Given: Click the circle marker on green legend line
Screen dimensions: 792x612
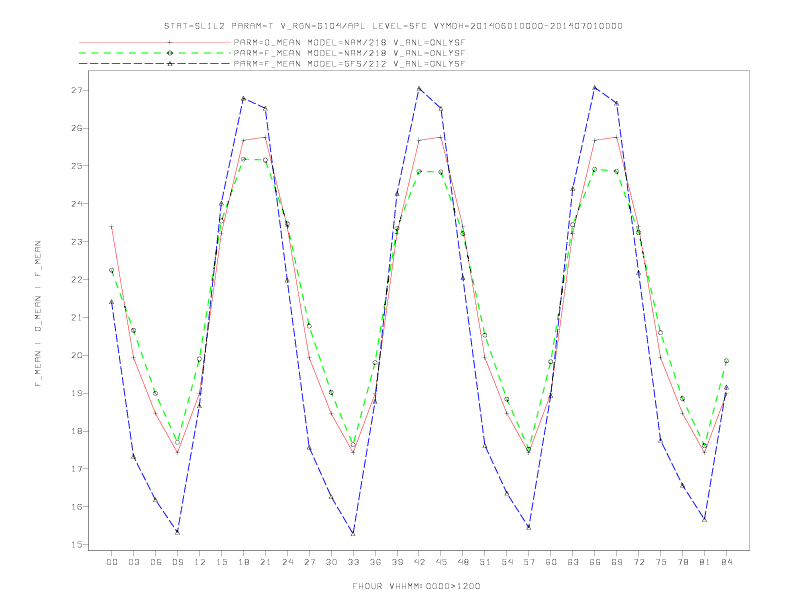Looking at the screenshot, I should pos(170,53).
